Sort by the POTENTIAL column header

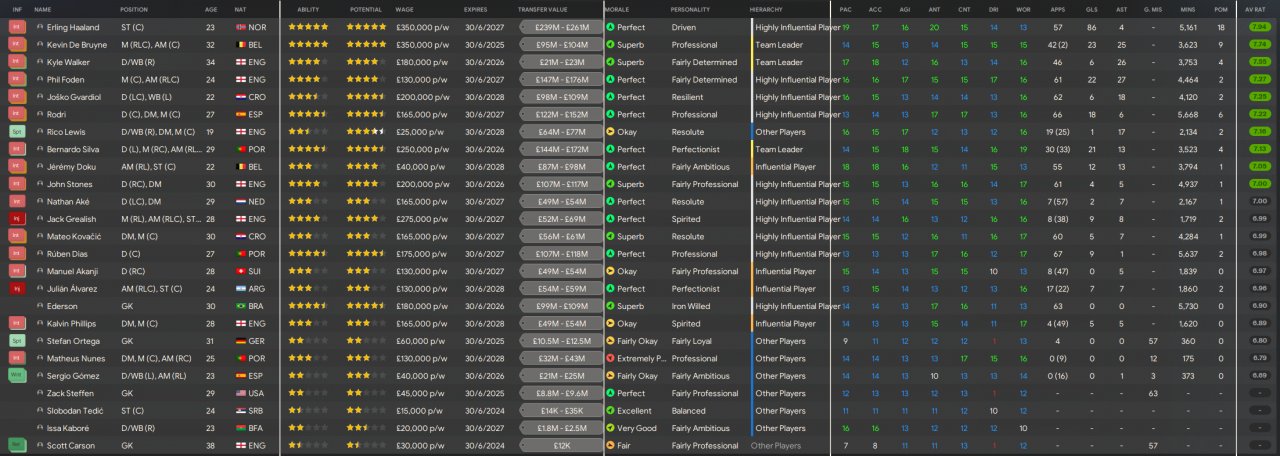point(366,9)
